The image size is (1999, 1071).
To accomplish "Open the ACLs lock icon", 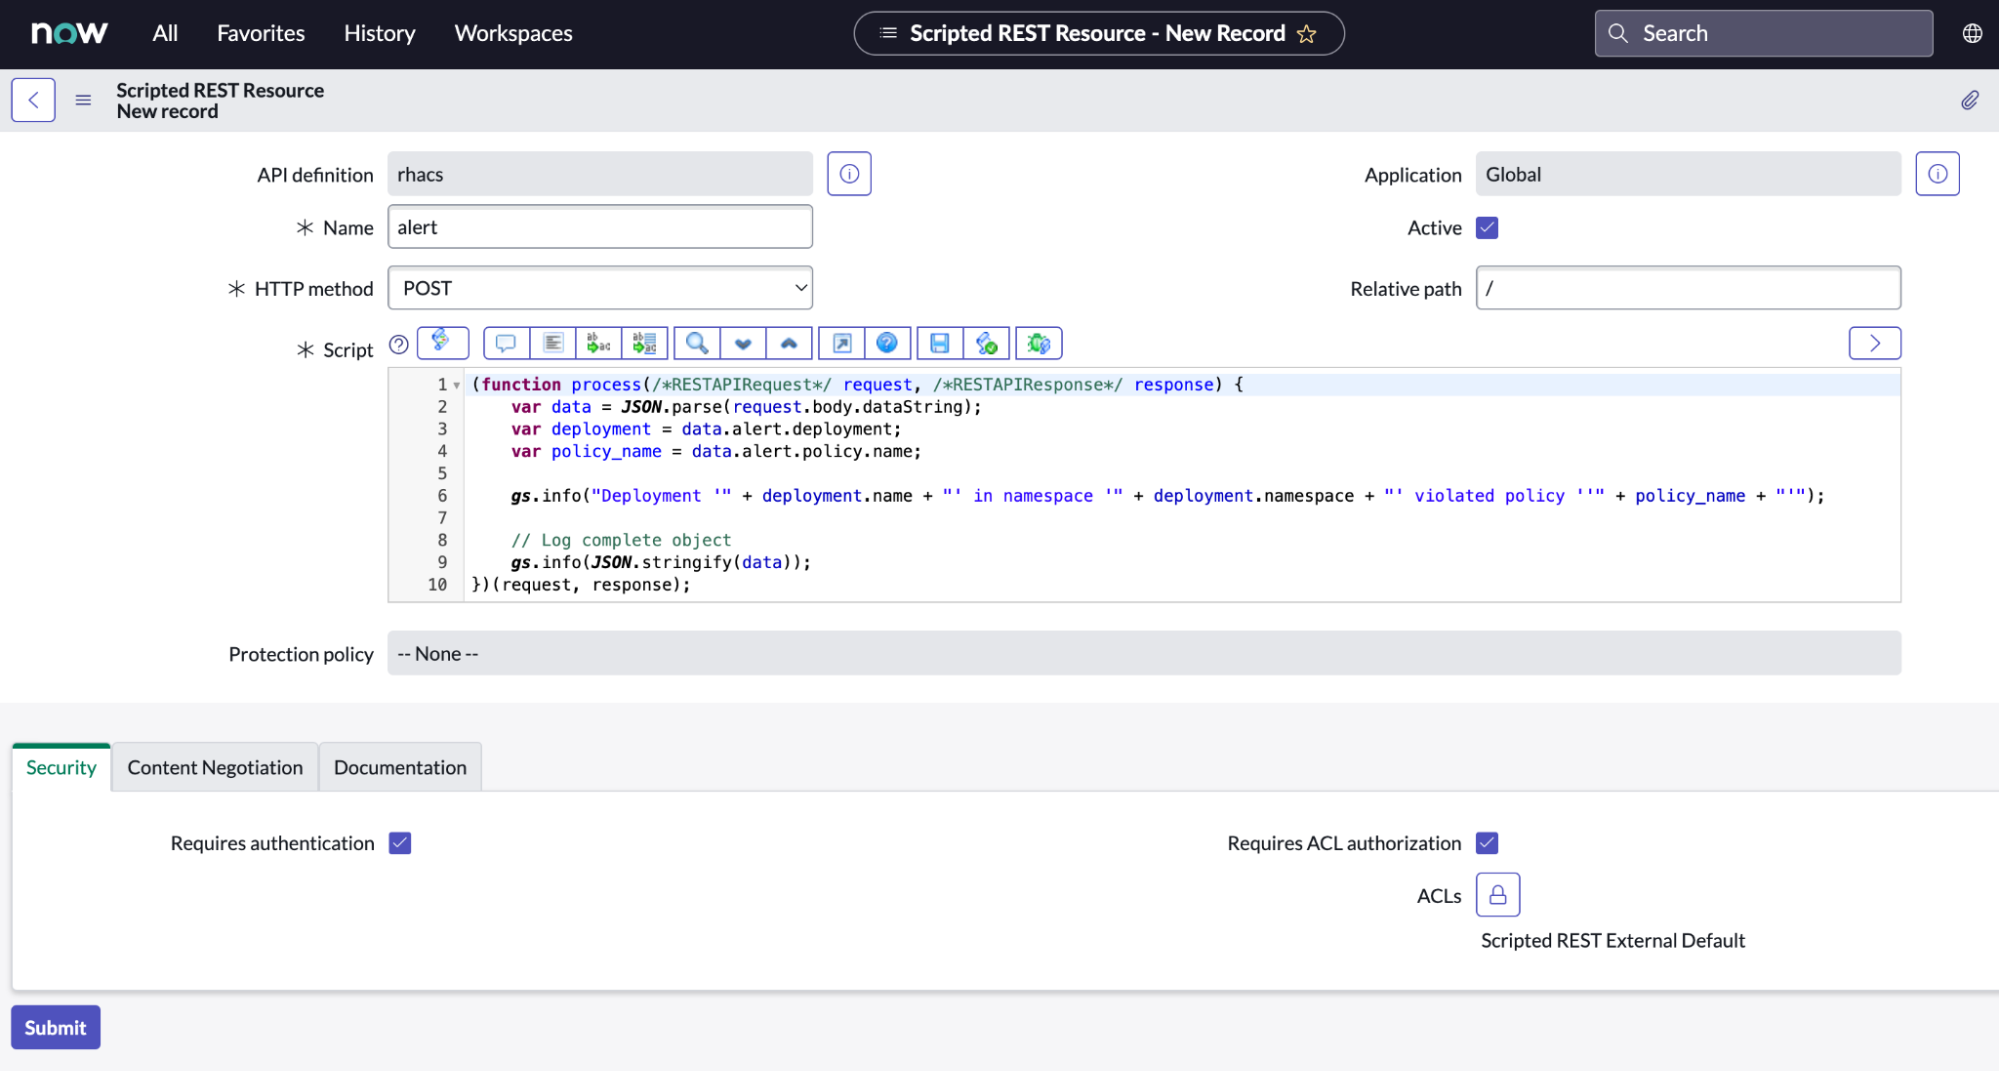I will pyautogui.click(x=1497, y=895).
